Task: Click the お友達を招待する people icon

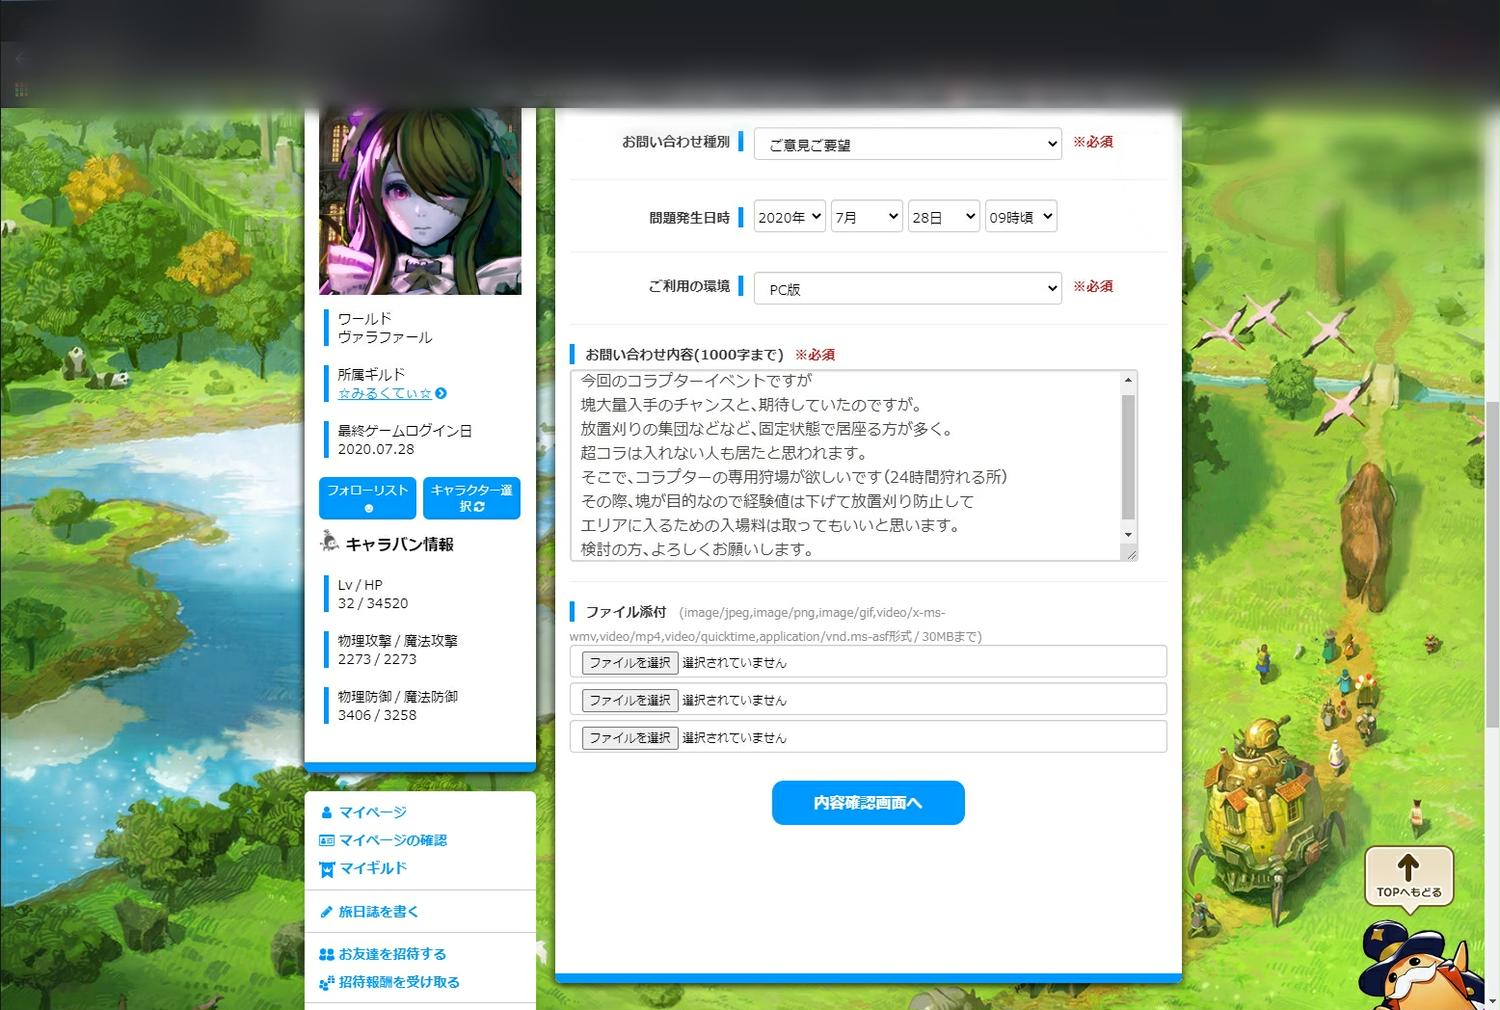Action: (x=326, y=955)
